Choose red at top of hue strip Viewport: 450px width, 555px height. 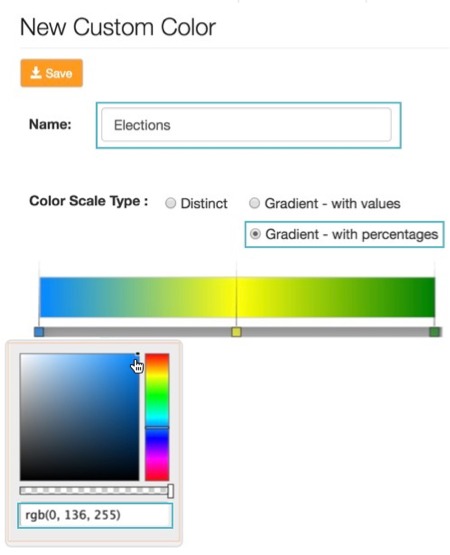tap(157, 355)
